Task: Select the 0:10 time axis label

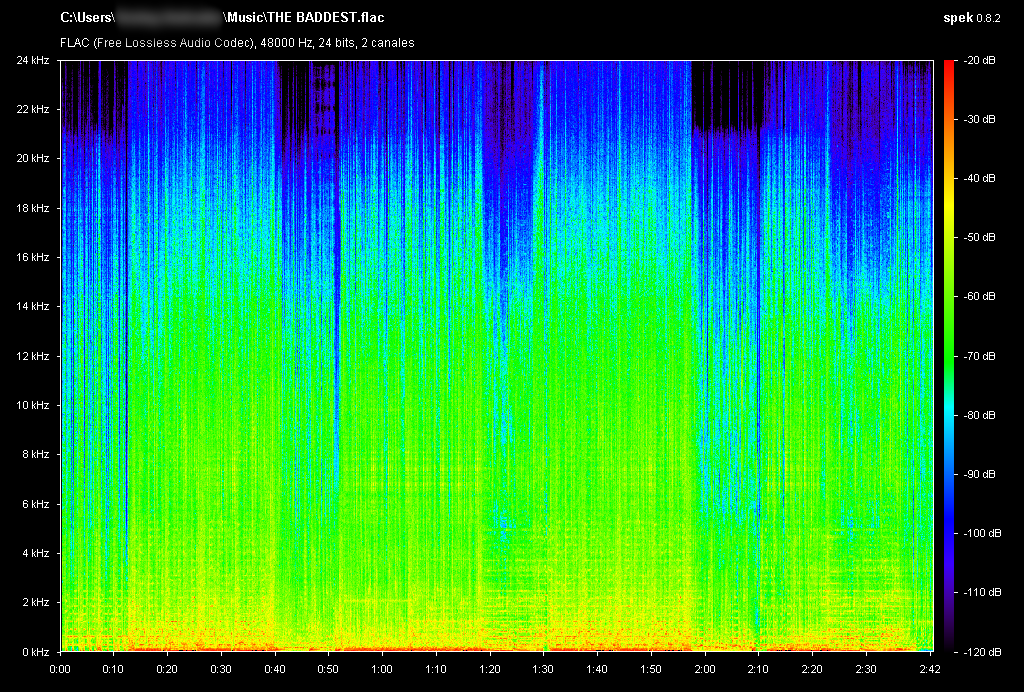Action: [114, 669]
